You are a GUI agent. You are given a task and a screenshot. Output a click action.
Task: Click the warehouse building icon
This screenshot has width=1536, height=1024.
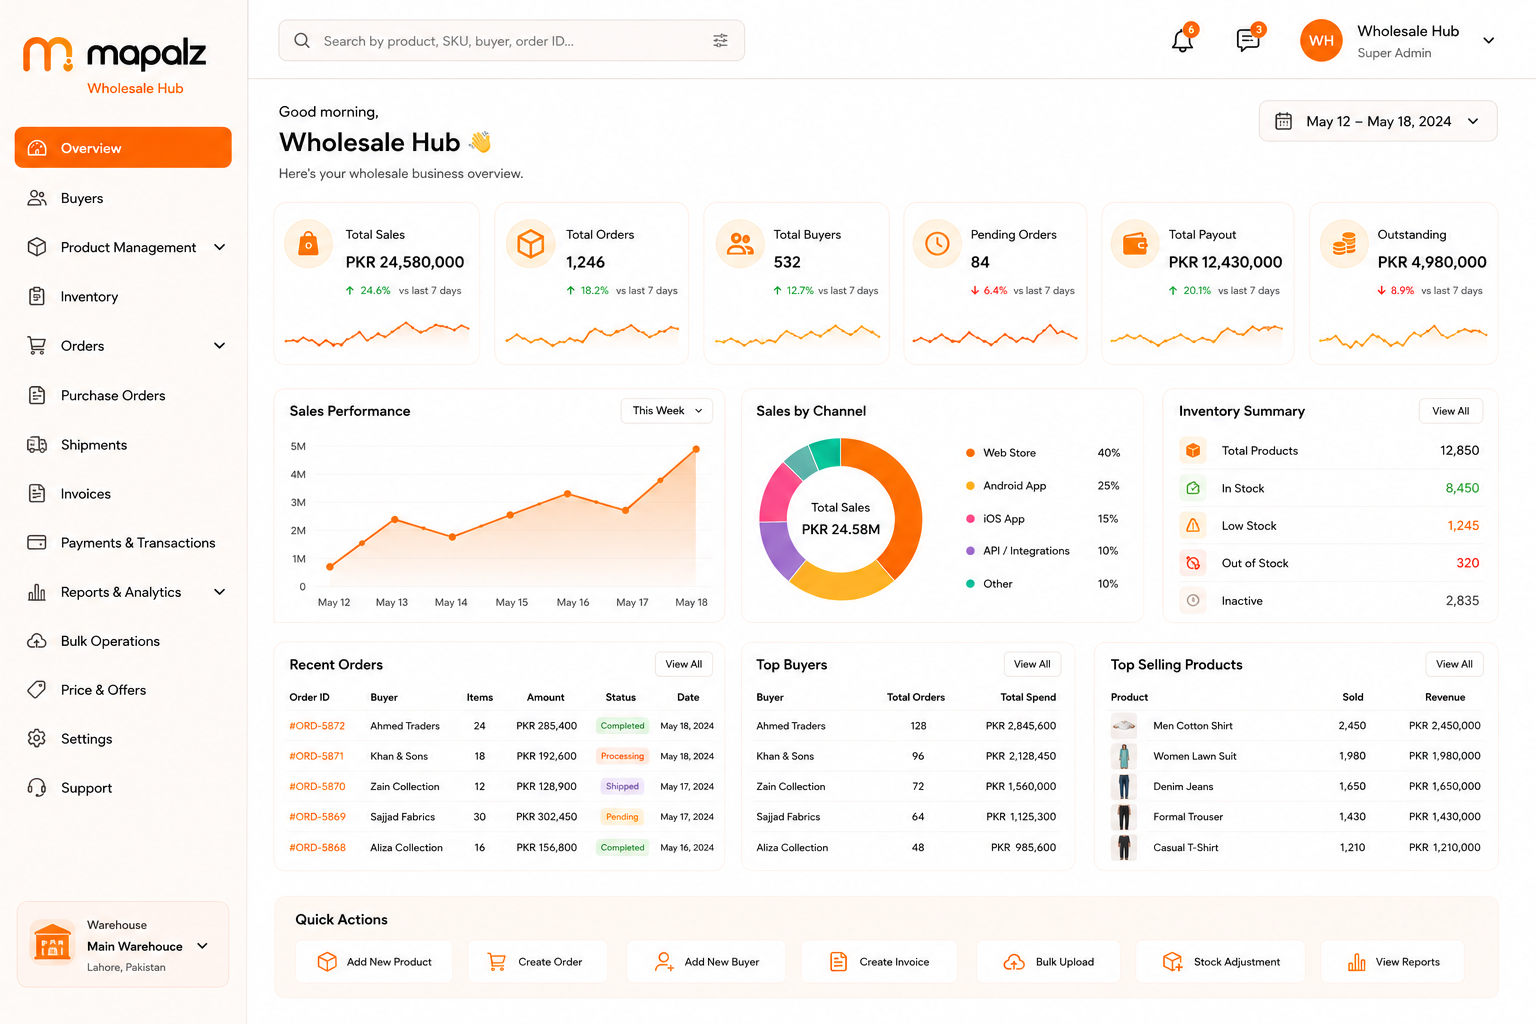(x=52, y=942)
